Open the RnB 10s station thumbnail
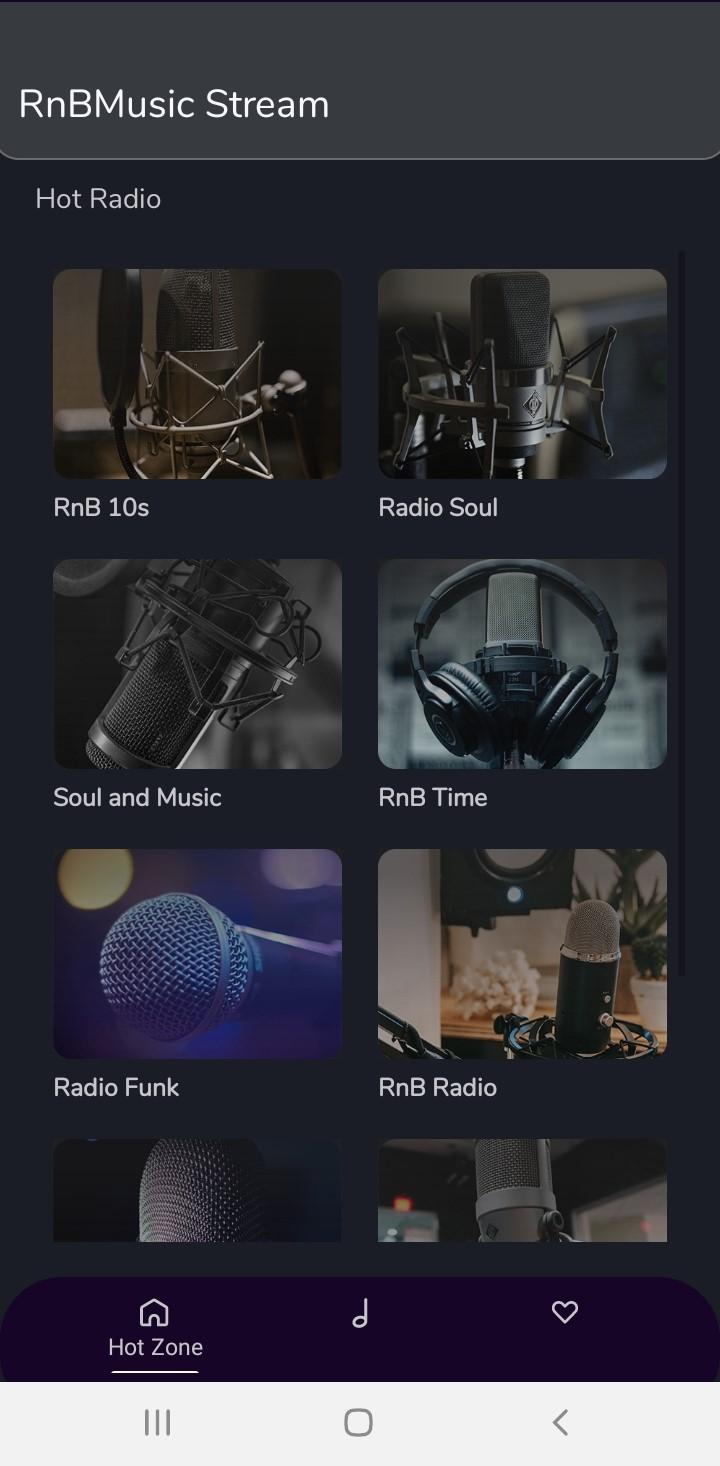Screen dimensions: 720x1466 tap(198, 374)
